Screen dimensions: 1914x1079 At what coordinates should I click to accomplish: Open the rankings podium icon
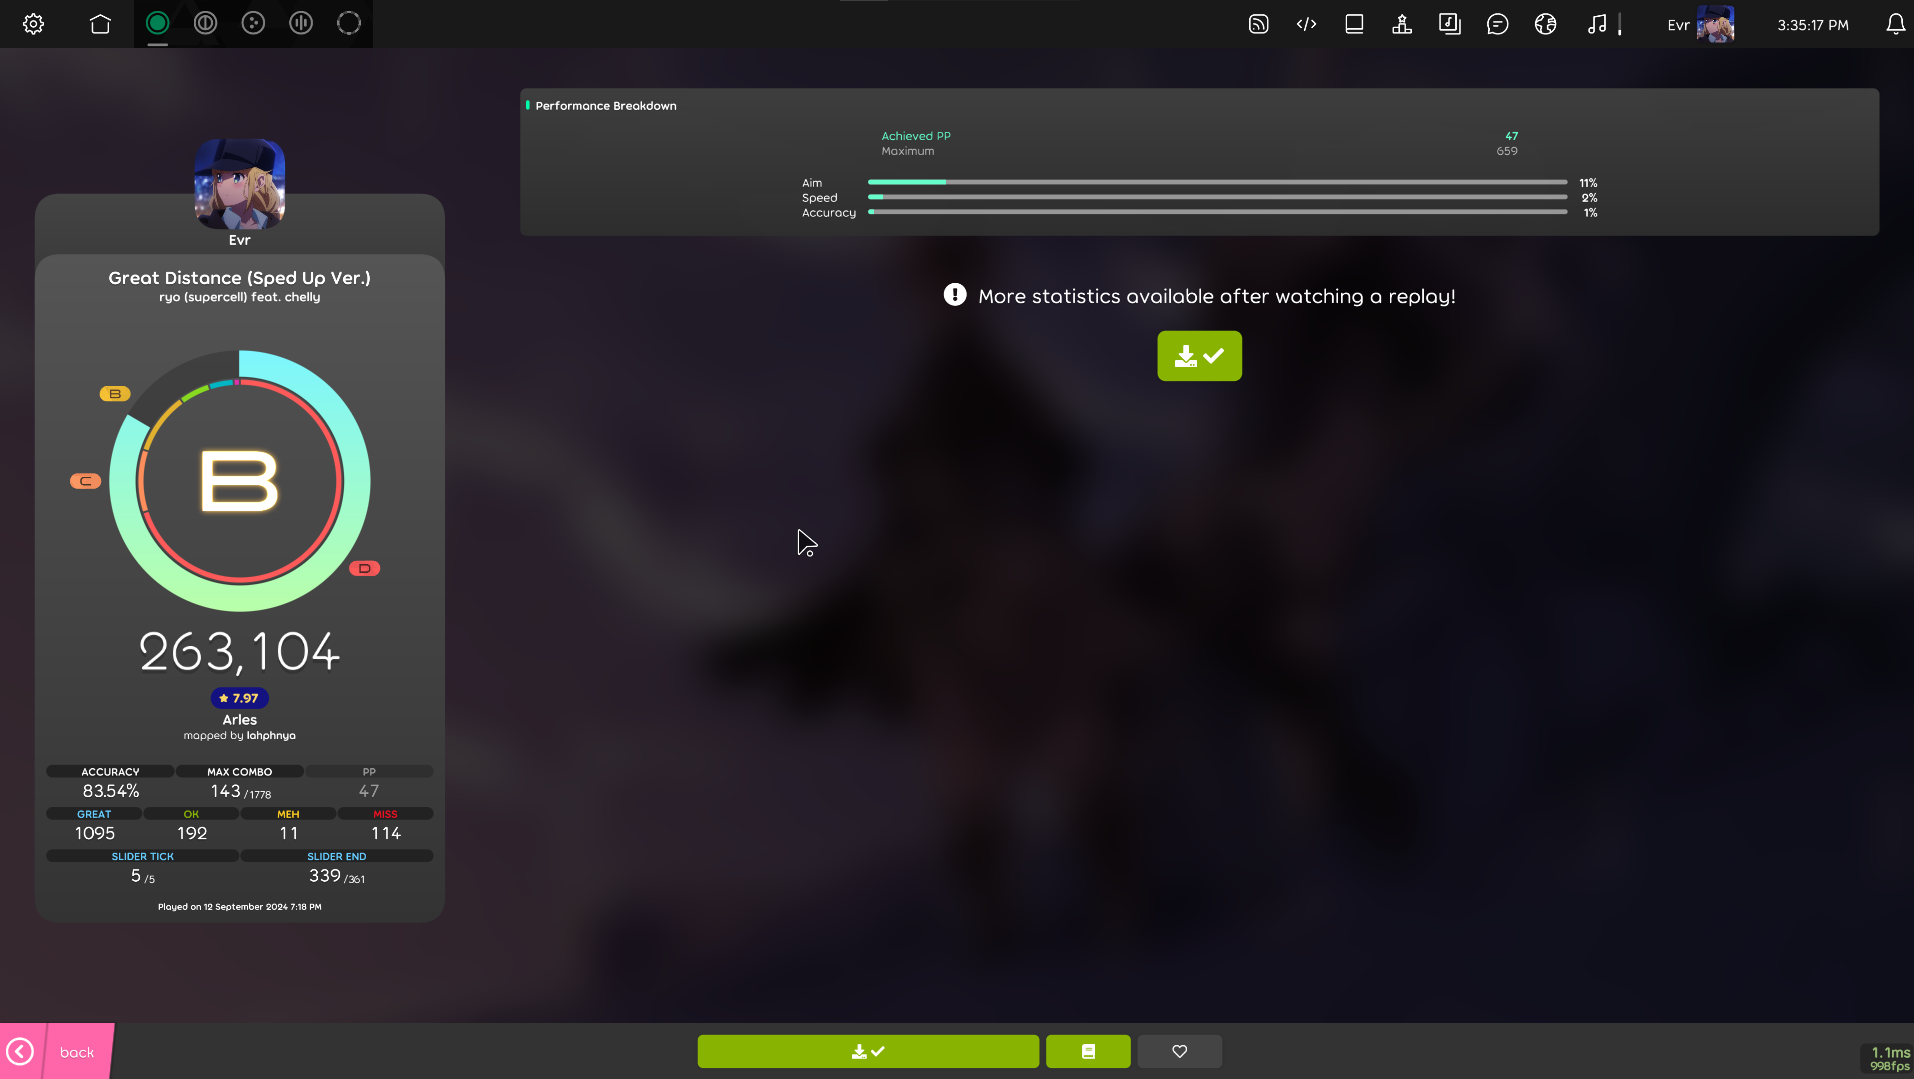coord(1402,24)
